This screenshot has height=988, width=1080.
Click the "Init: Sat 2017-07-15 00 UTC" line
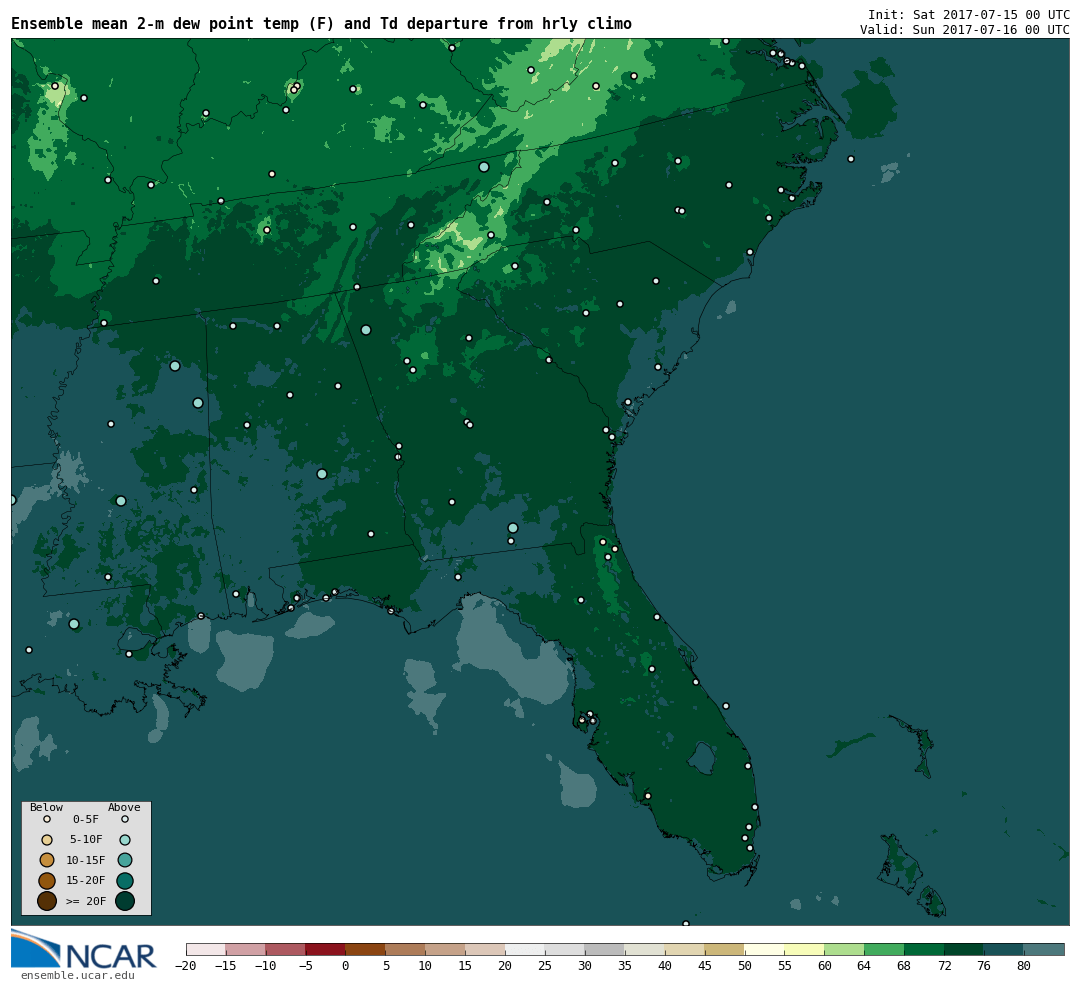(968, 14)
